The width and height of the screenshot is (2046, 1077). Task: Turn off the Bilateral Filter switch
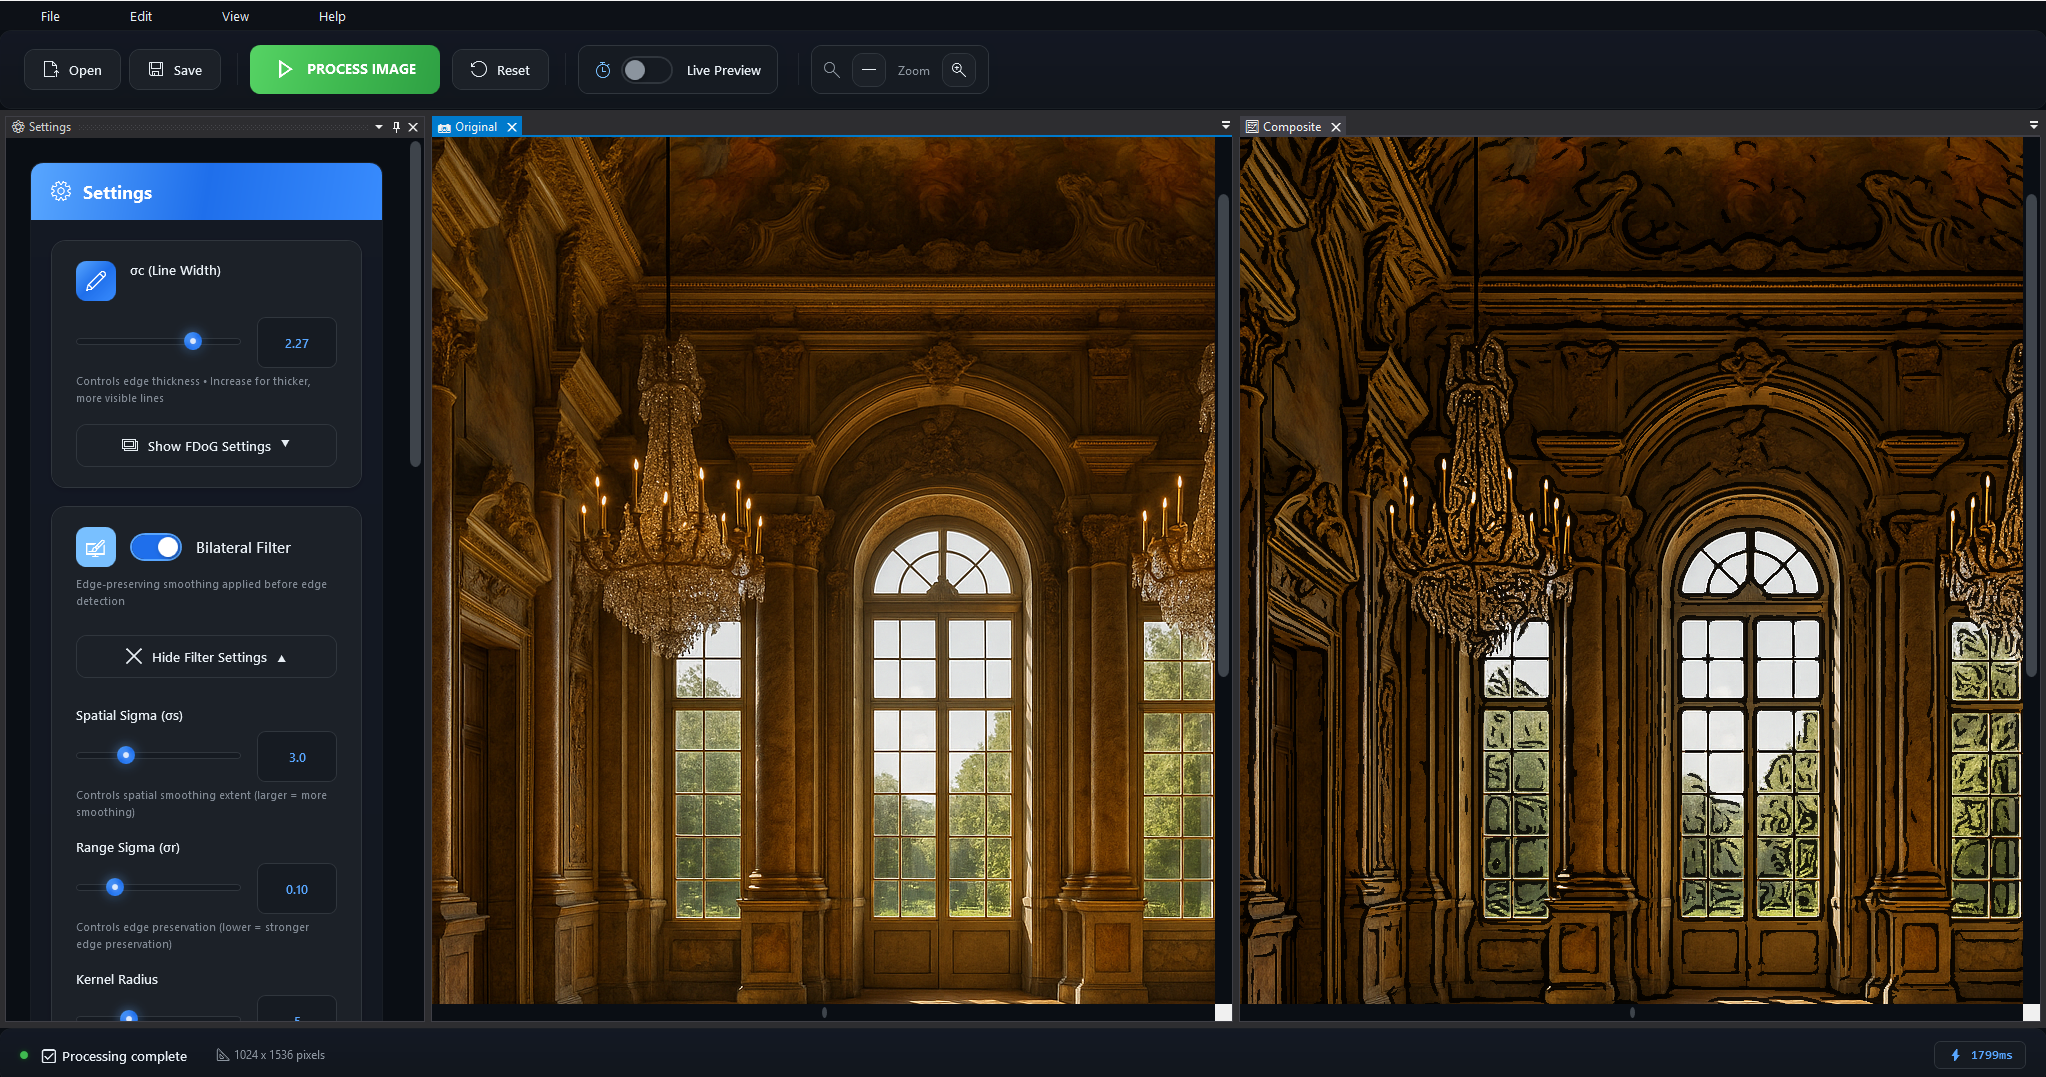click(x=156, y=548)
